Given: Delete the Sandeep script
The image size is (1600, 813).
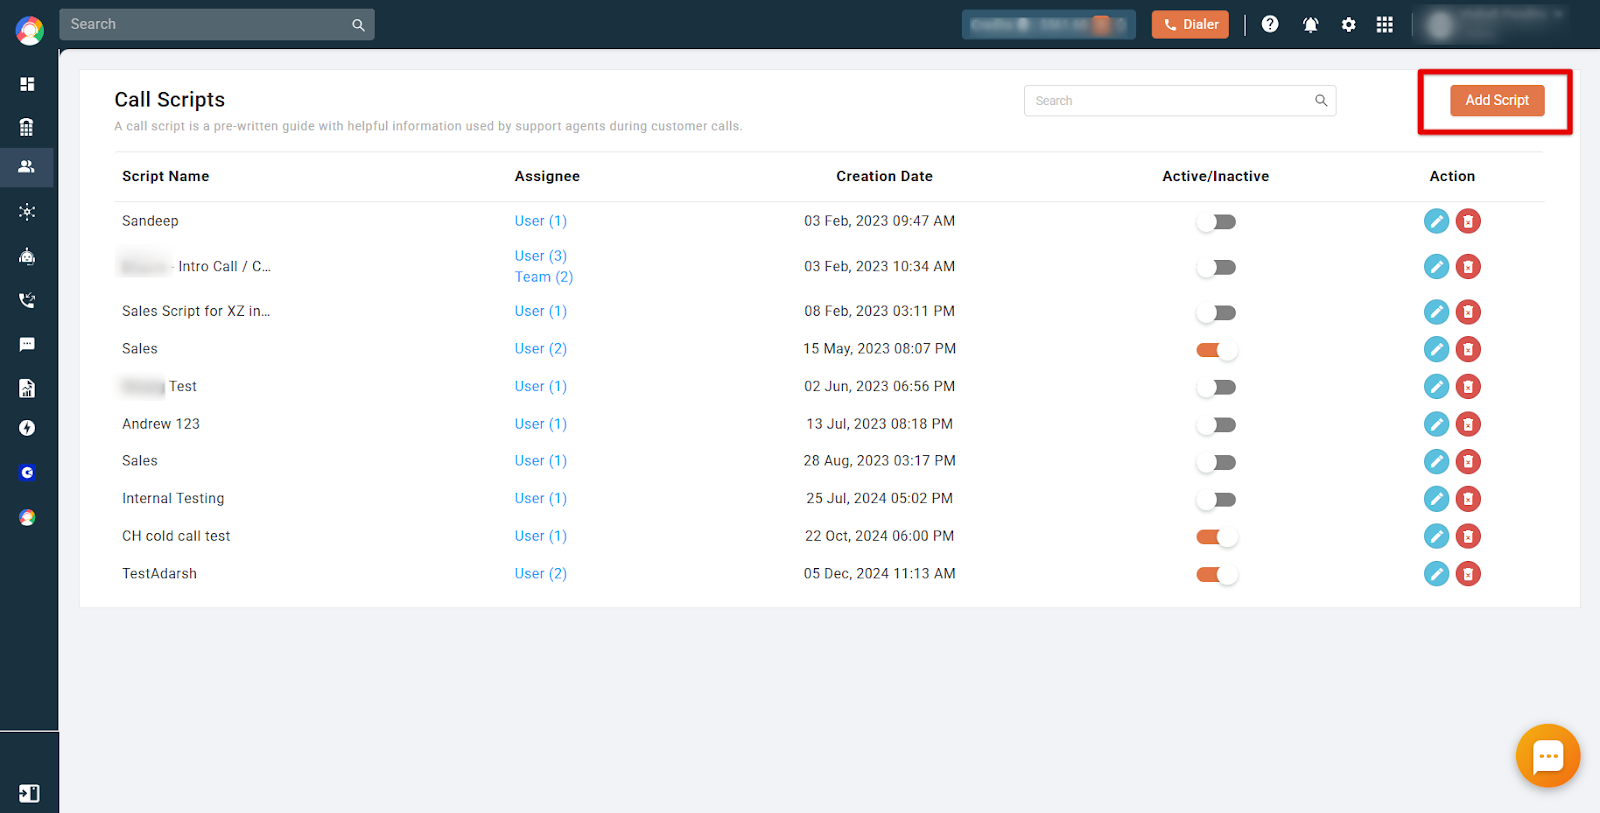Looking at the screenshot, I should click(x=1468, y=221).
